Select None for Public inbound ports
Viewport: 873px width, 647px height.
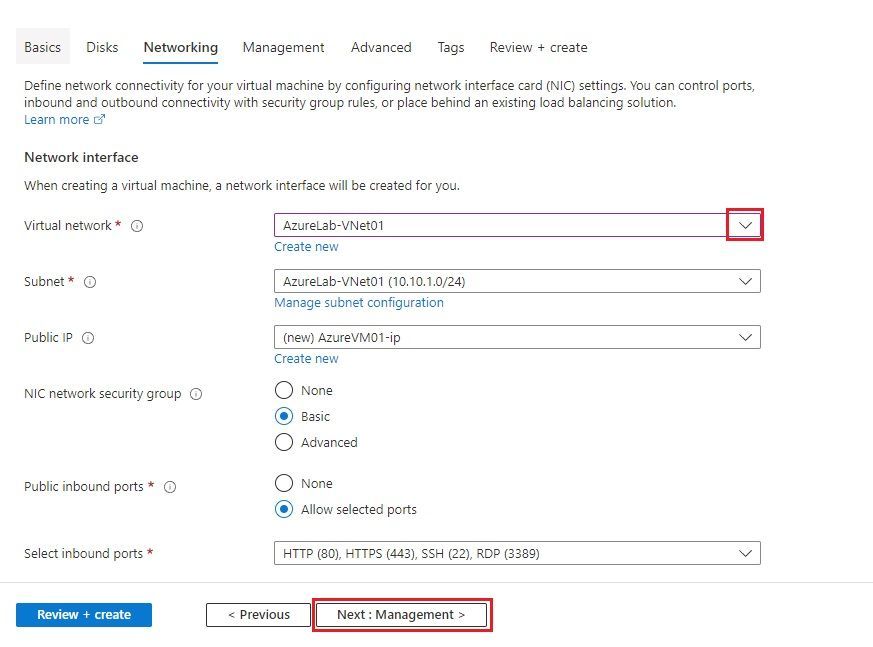284,483
